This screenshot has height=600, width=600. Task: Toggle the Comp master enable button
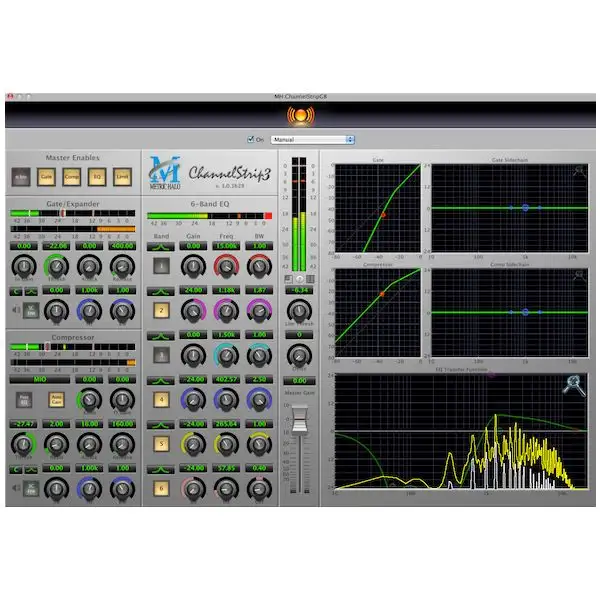point(71,176)
